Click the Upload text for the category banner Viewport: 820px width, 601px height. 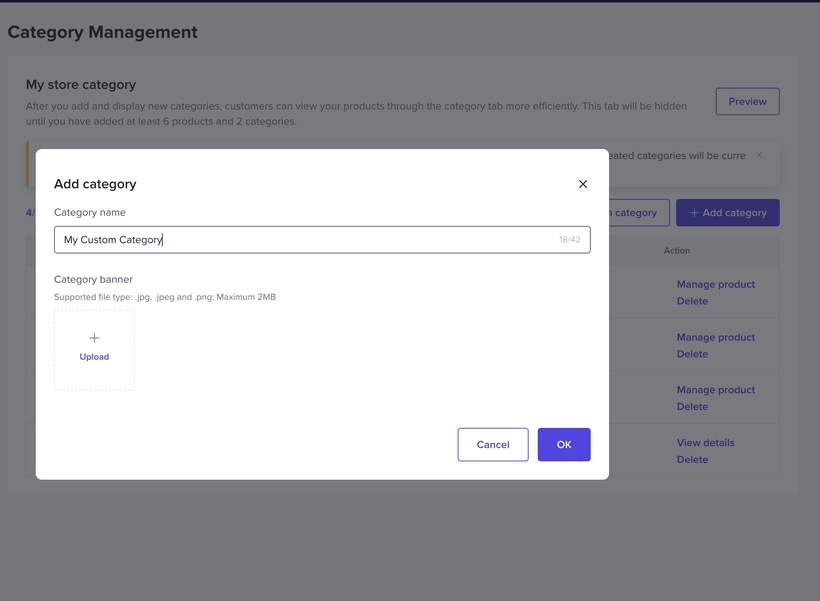point(94,357)
